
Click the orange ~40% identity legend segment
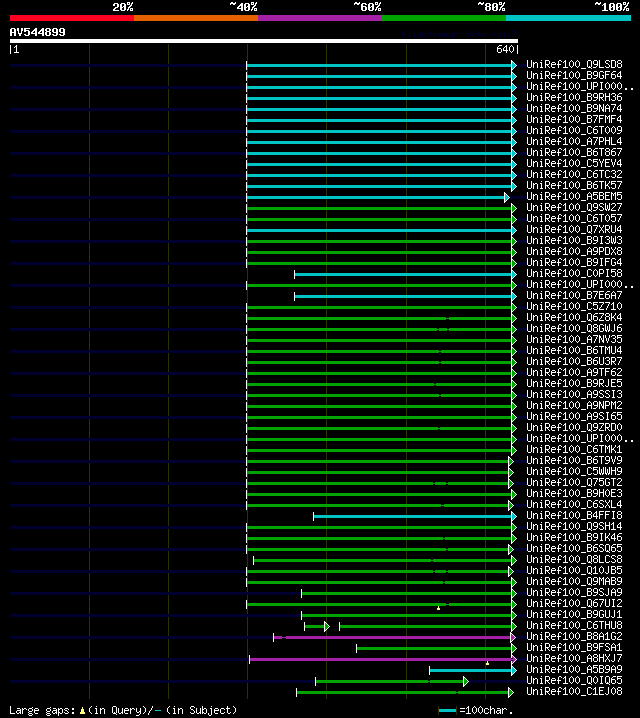[x=196, y=18]
